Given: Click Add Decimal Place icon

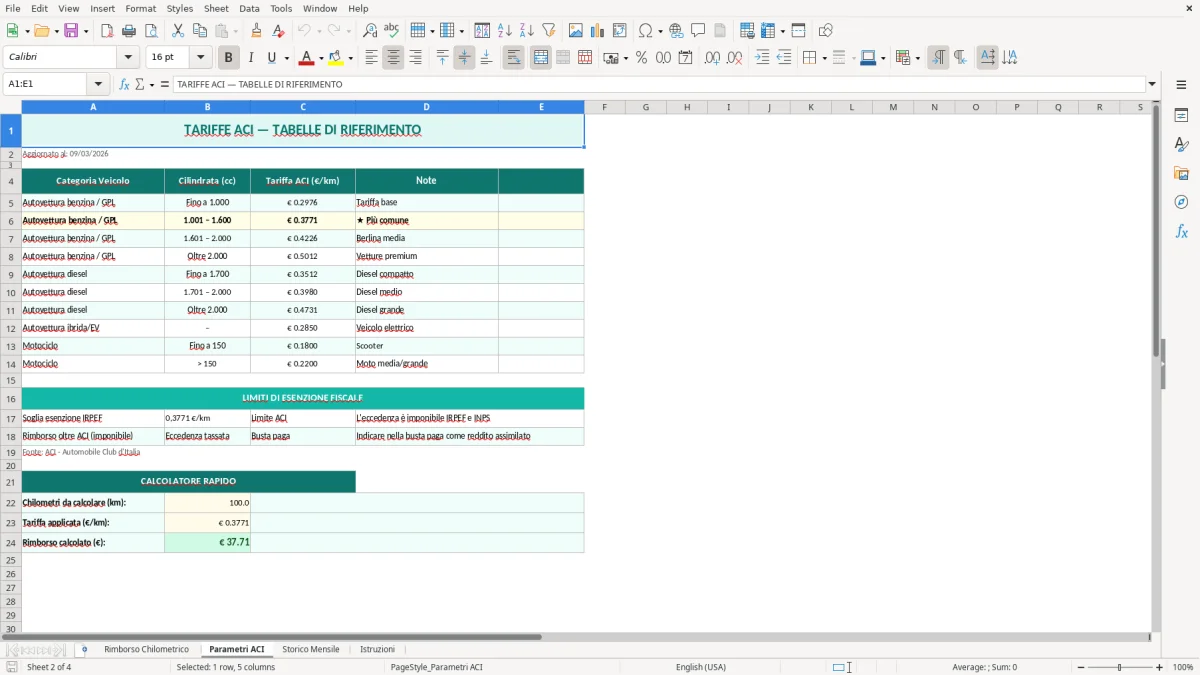Looking at the screenshot, I should point(712,58).
